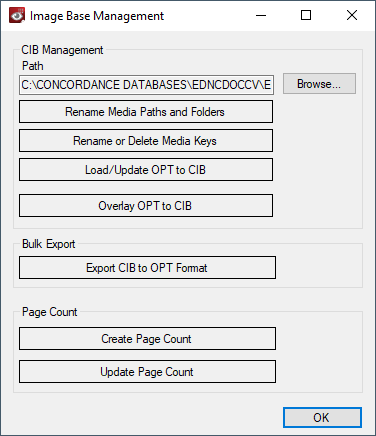Run Update Page Count

[x=147, y=372]
